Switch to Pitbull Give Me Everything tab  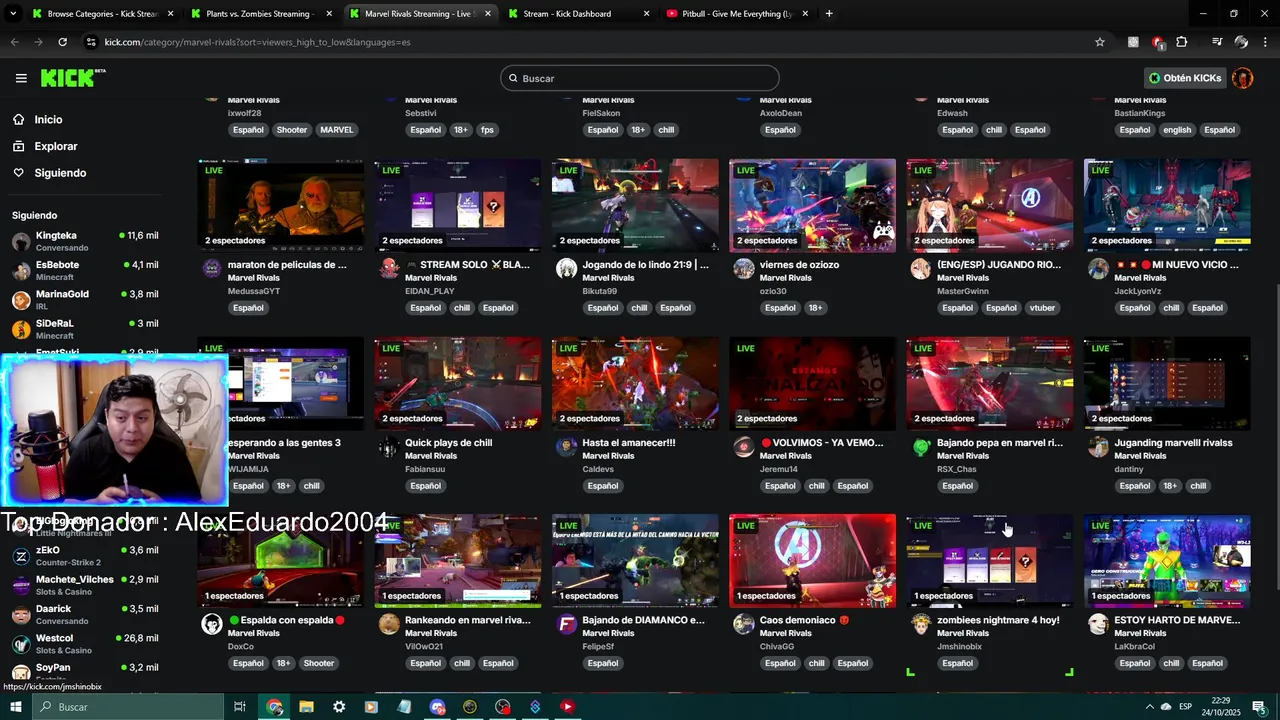737,14
